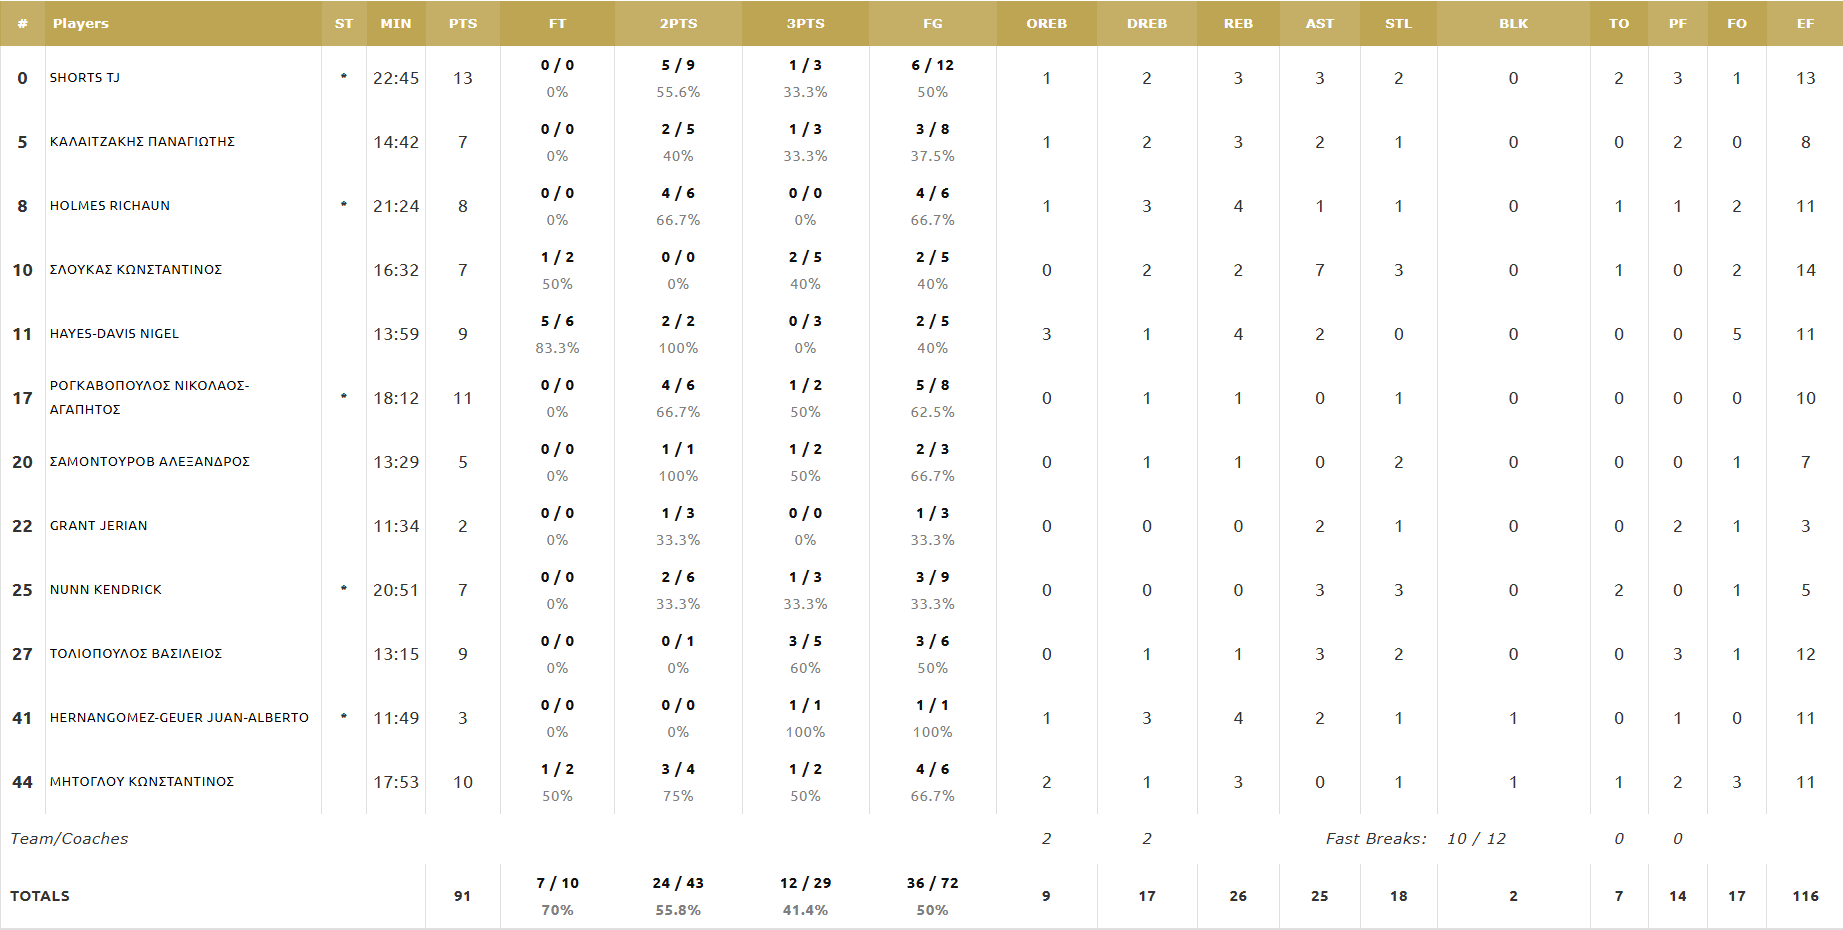Click the Players column header
Screen dimensions: 1843x930
pos(81,23)
